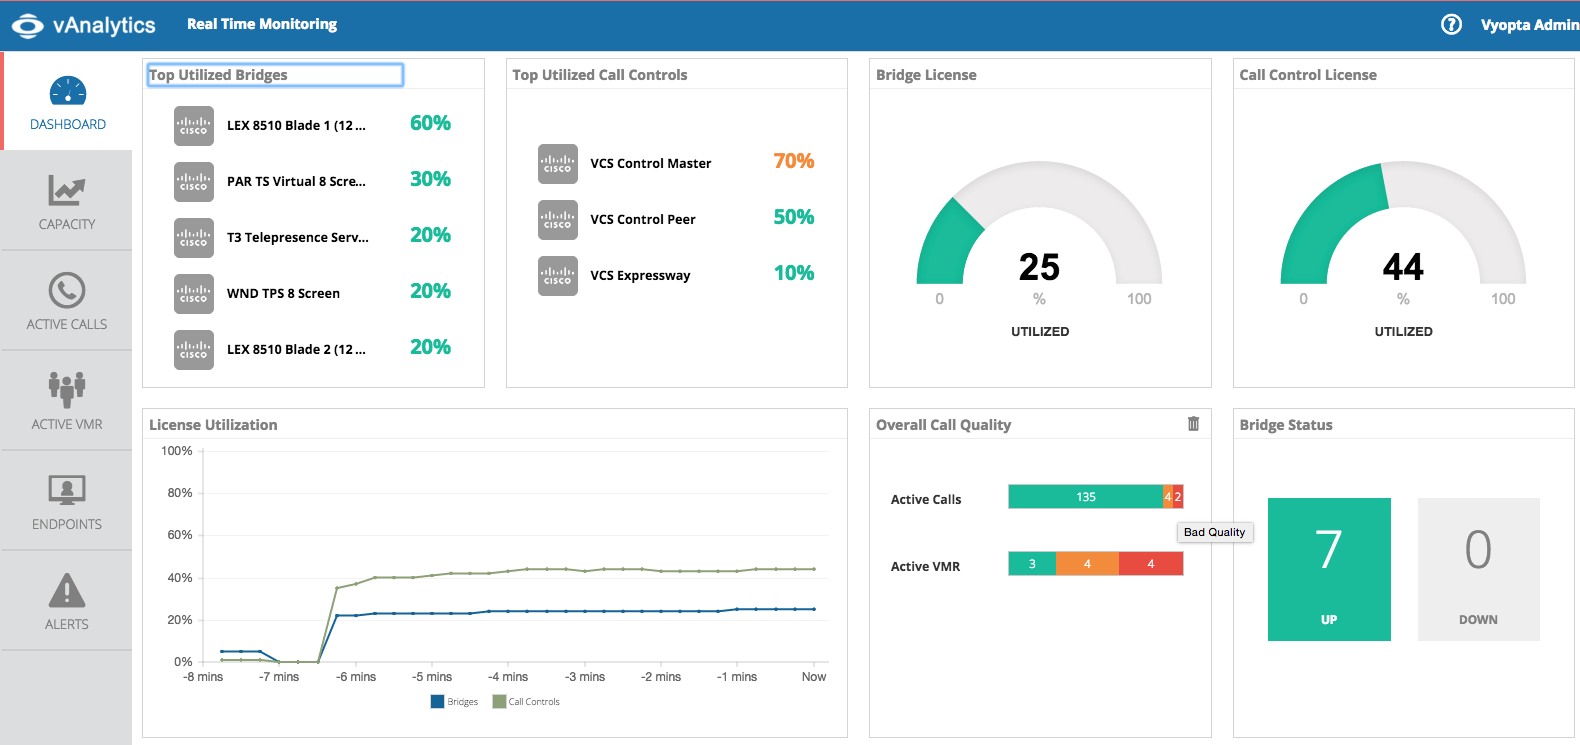The height and width of the screenshot is (745, 1580).
Task: Open the Vyopta Admin user menu
Action: tap(1530, 25)
